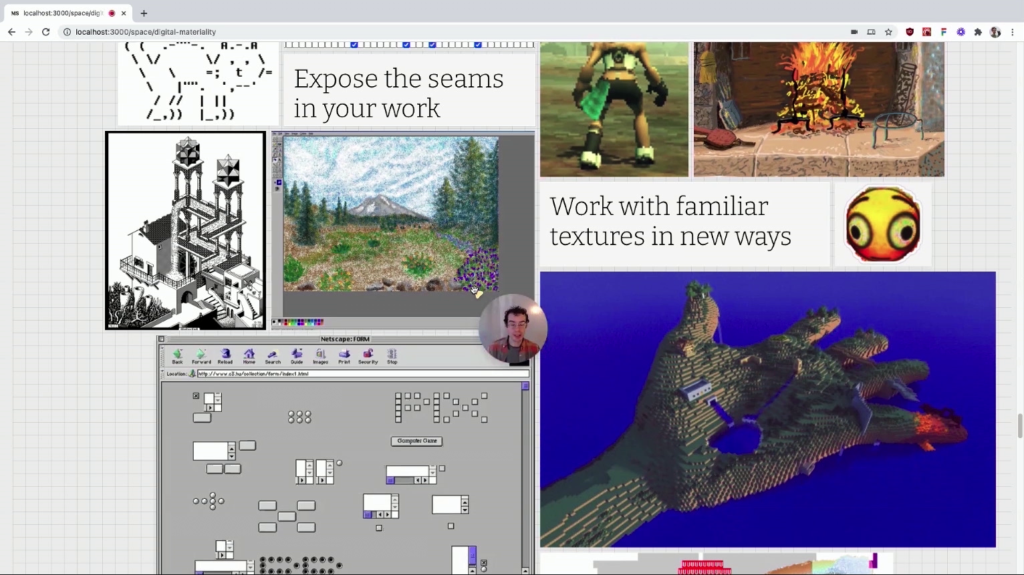1024x575 pixels.
Task: Select the ASCII art animal image
Action: tap(199, 83)
